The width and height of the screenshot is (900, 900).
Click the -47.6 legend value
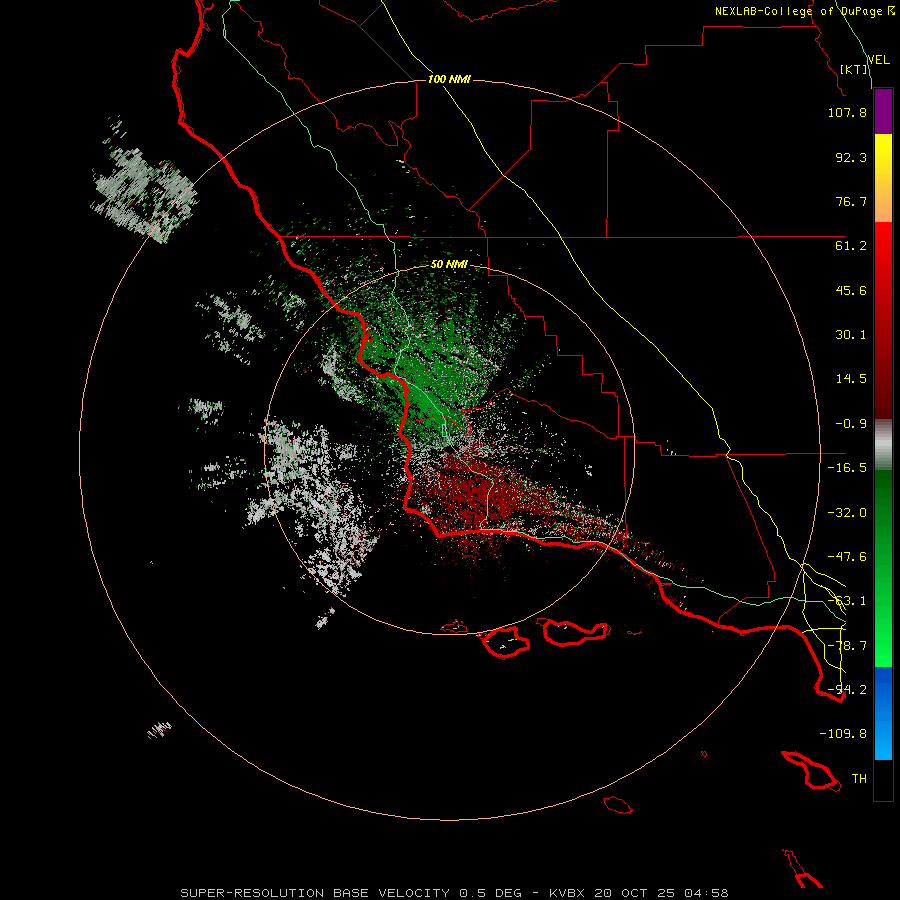[847, 557]
